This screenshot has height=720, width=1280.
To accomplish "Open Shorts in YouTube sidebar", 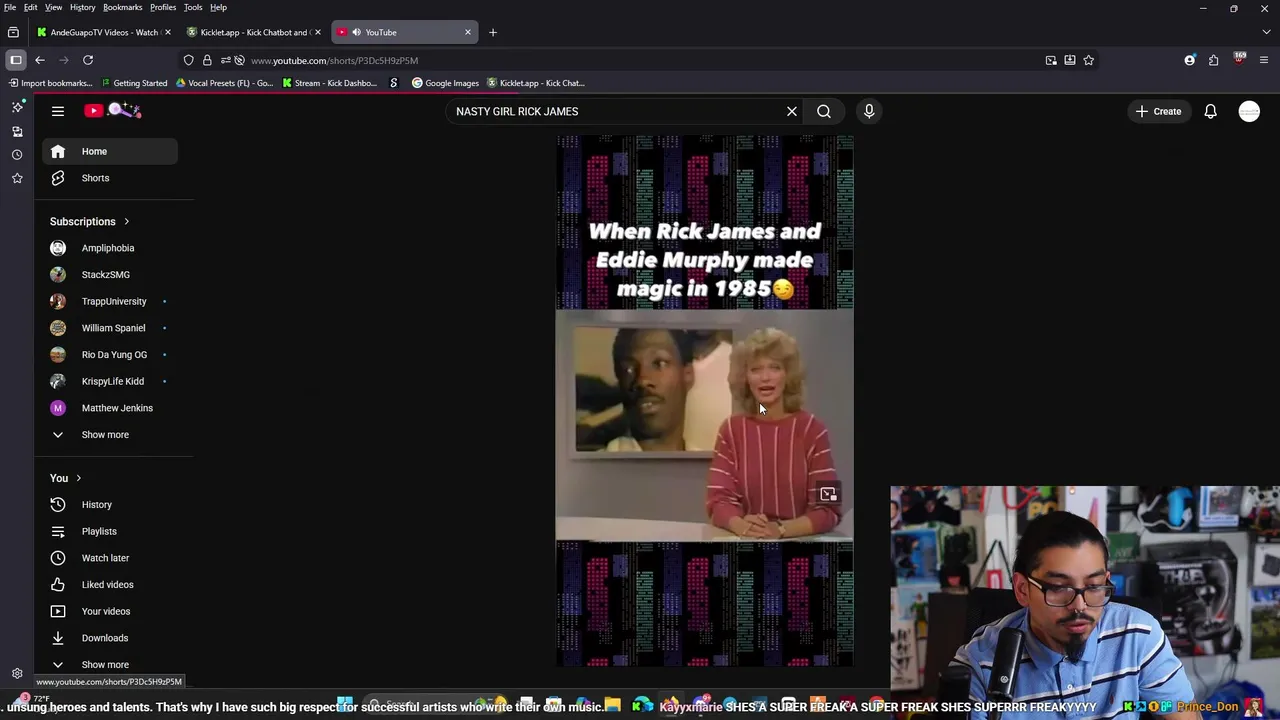I will pos(110,178).
